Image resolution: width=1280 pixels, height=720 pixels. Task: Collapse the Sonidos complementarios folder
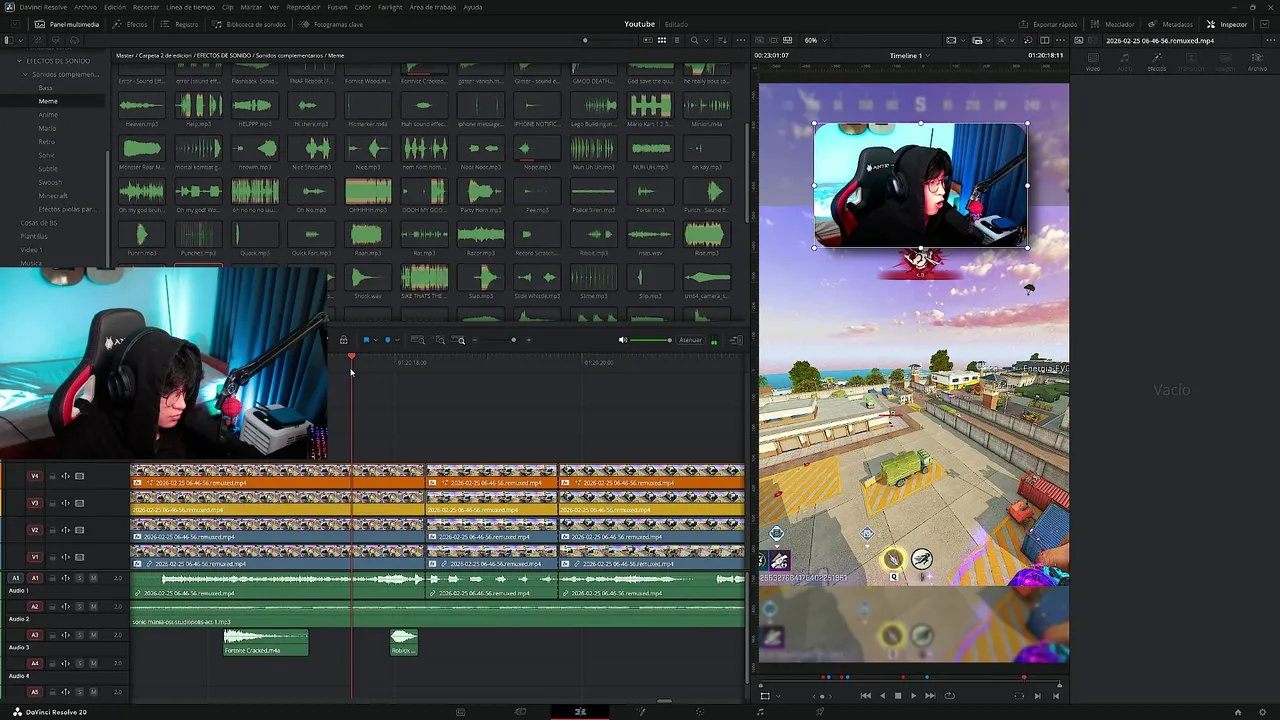click(x=27, y=74)
